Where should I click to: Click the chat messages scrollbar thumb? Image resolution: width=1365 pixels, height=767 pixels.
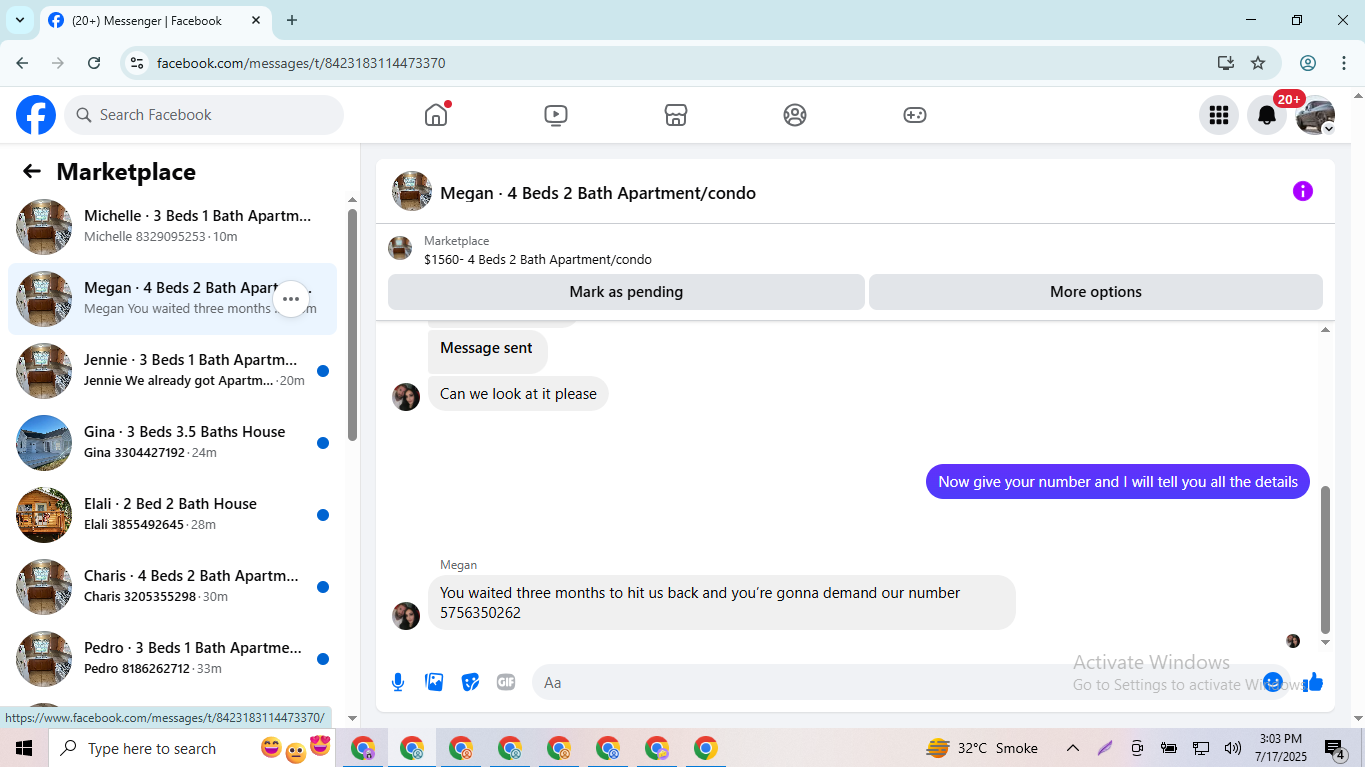click(1326, 560)
